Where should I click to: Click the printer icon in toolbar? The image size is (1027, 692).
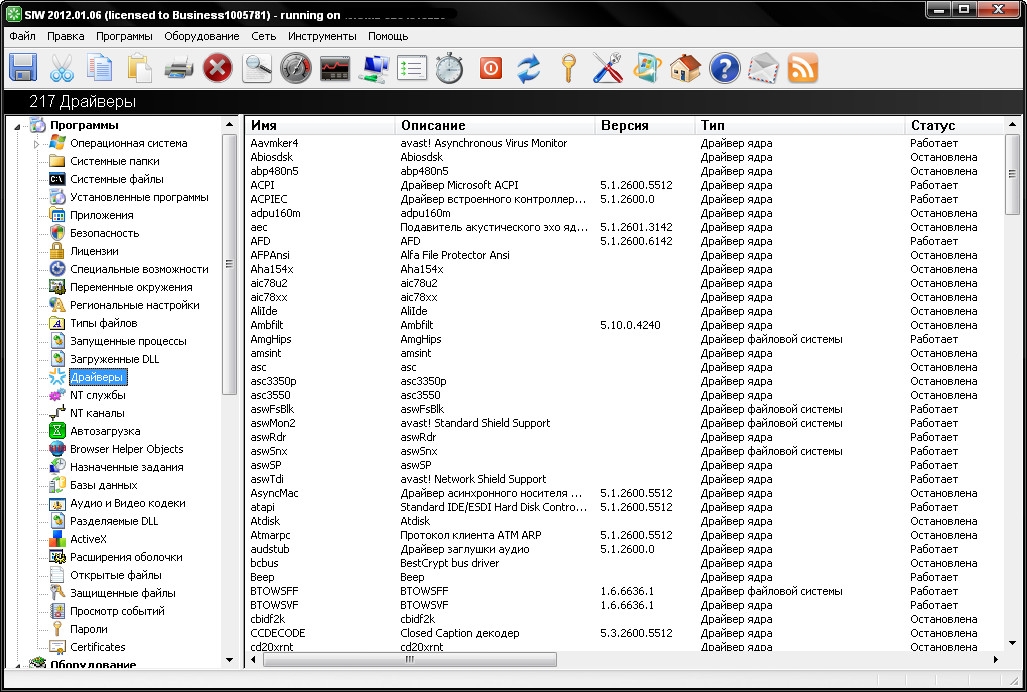point(178,68)
